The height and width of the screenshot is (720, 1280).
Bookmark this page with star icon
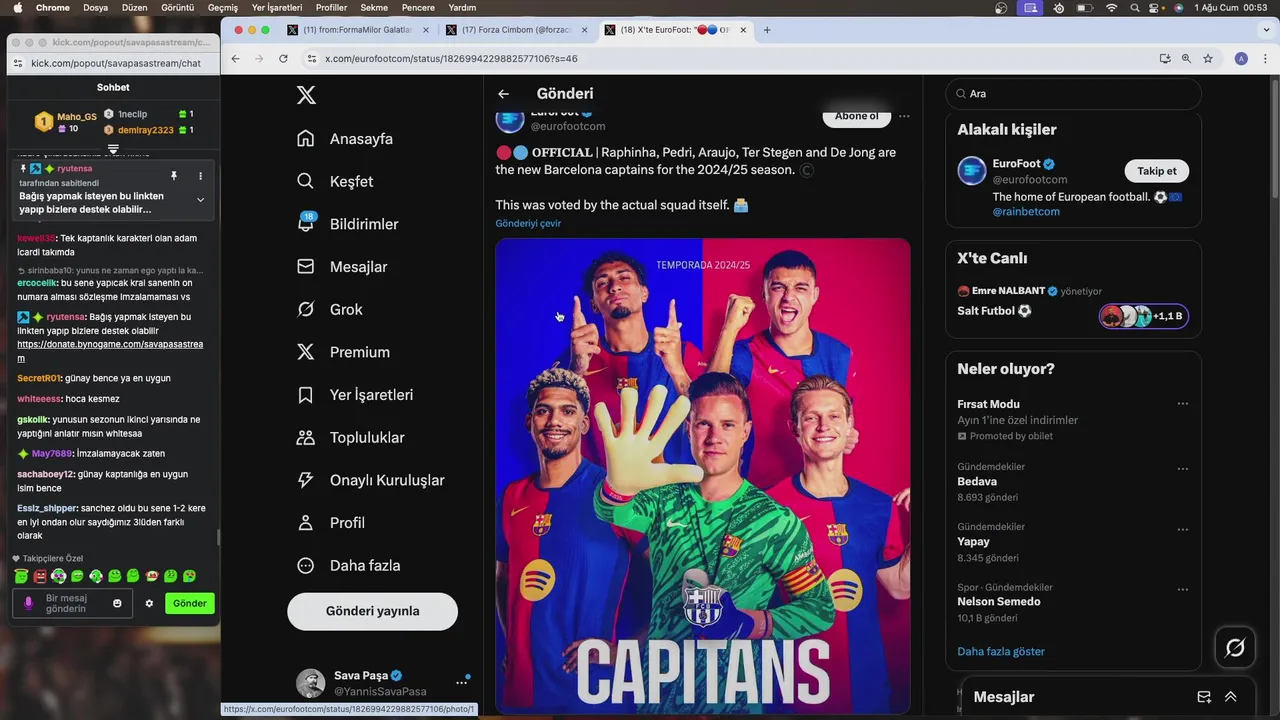(x=1208, y=59)
